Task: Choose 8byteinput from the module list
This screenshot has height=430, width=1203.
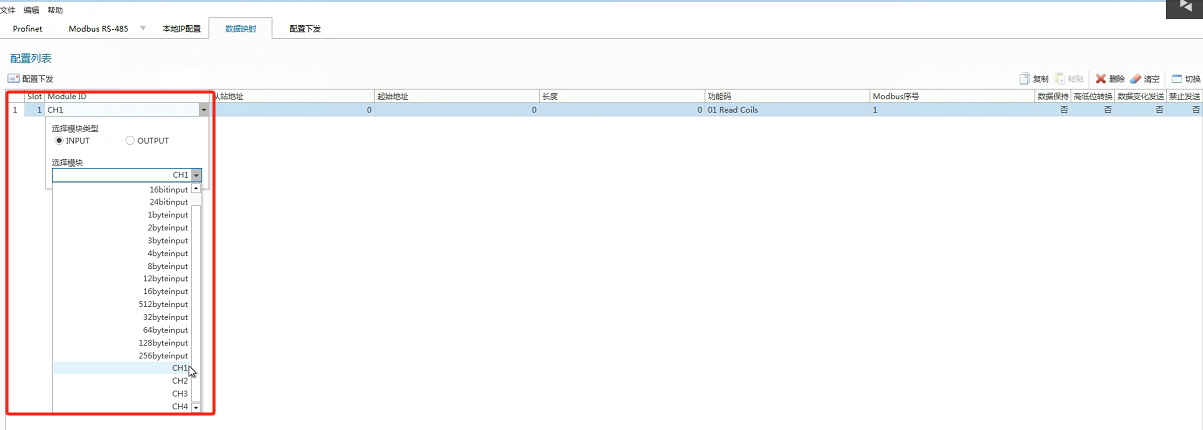Action: [x=122, y=266]
